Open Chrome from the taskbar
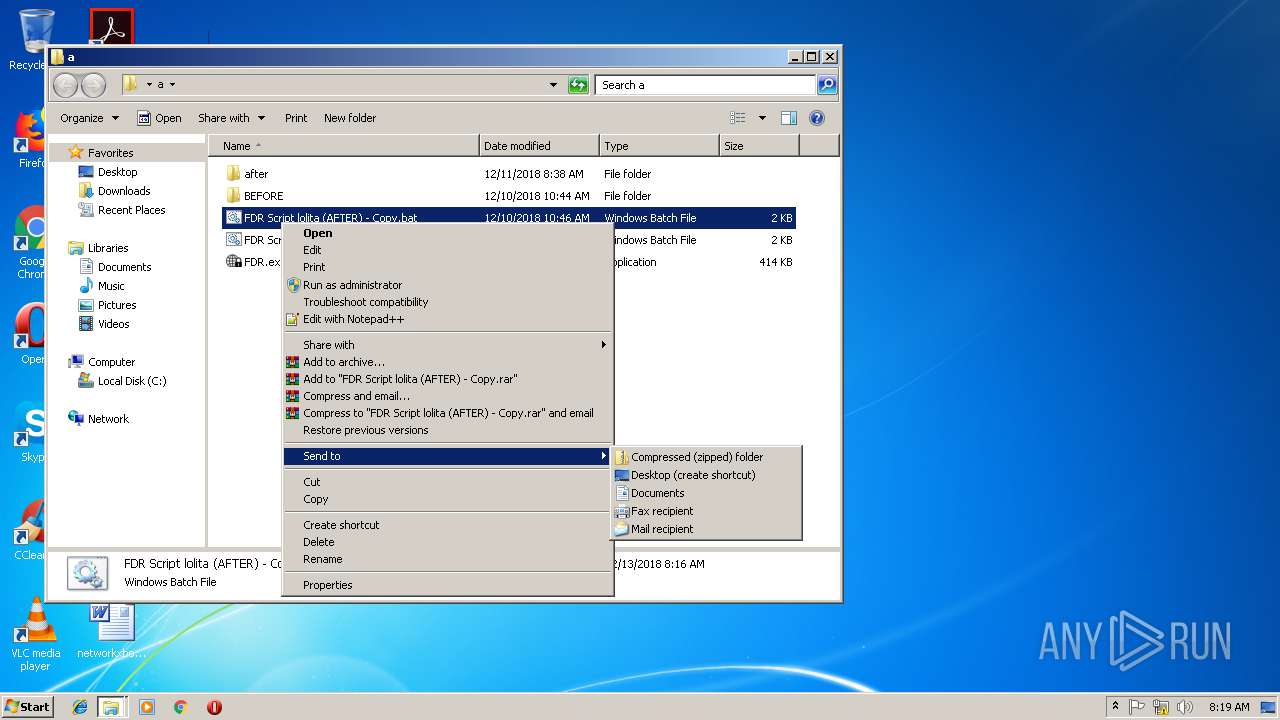1280x720 pixels. [180, 707]
